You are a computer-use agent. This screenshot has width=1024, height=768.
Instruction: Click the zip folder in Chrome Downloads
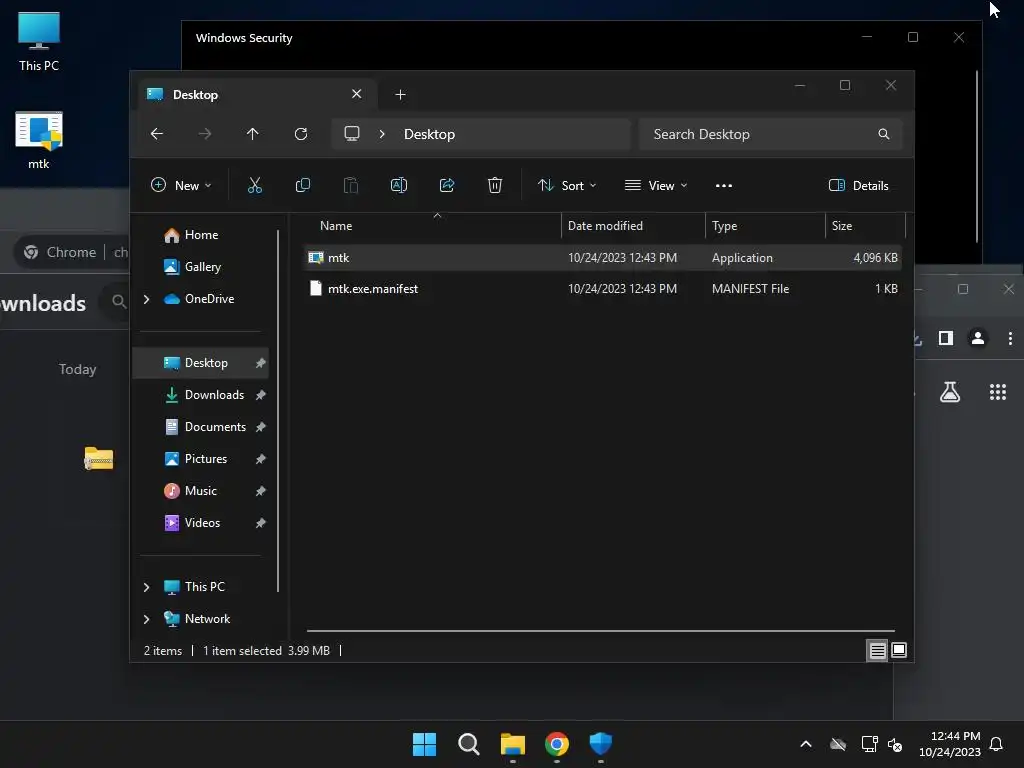tap(99, 458)
